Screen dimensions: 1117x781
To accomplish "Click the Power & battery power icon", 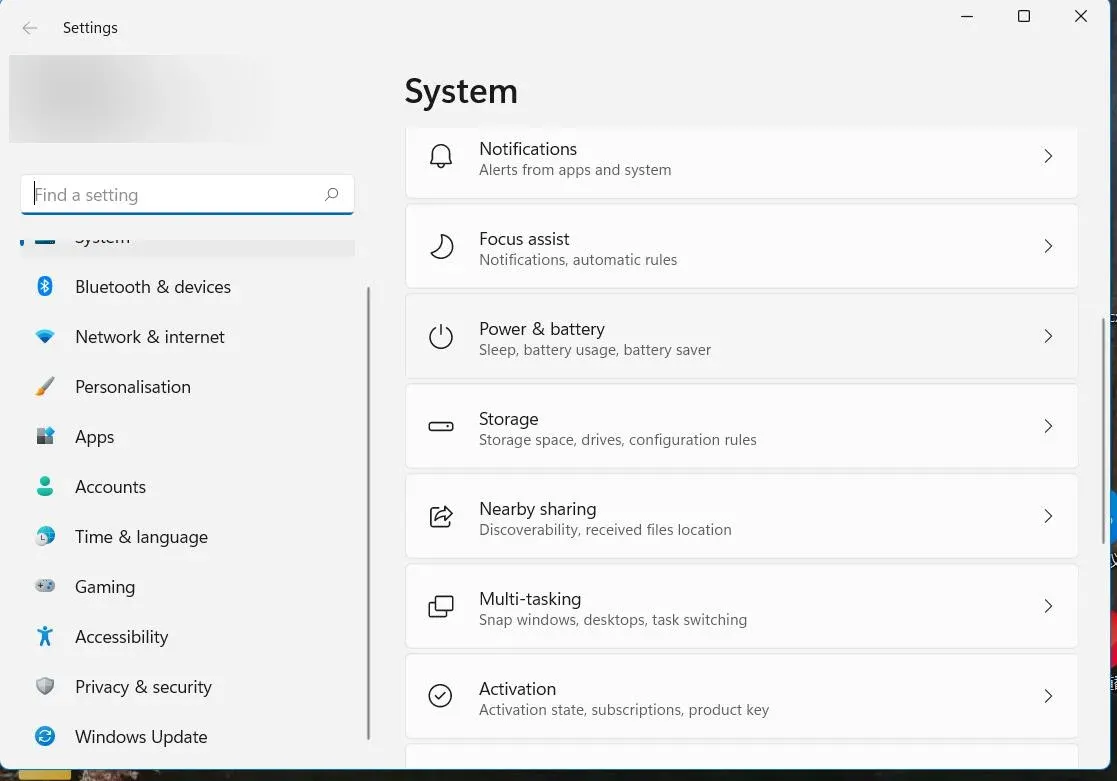I will [x=441, y=336].
